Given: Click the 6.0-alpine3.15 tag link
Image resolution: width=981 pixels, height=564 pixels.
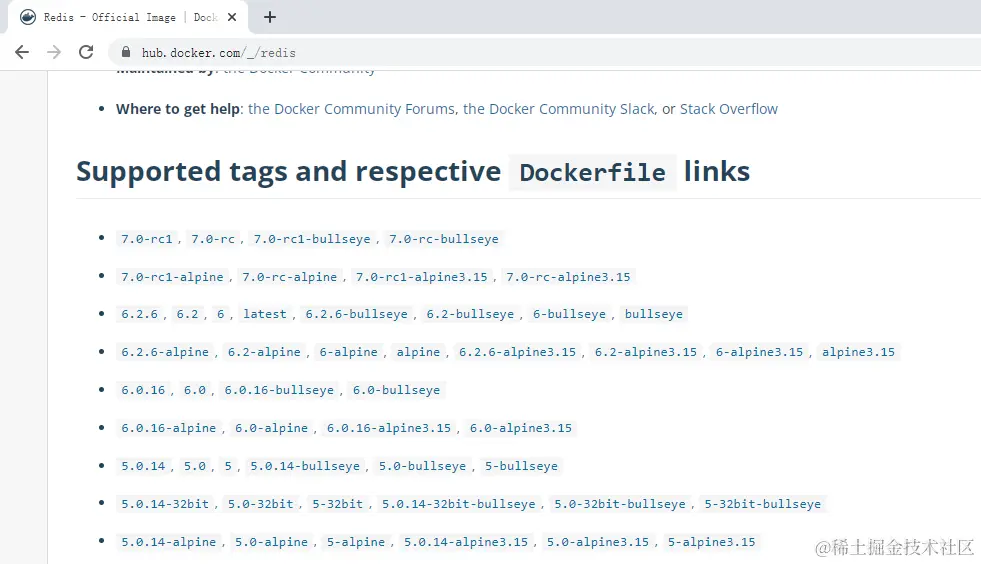Looking at the screenshot, I should click(521, 428).
